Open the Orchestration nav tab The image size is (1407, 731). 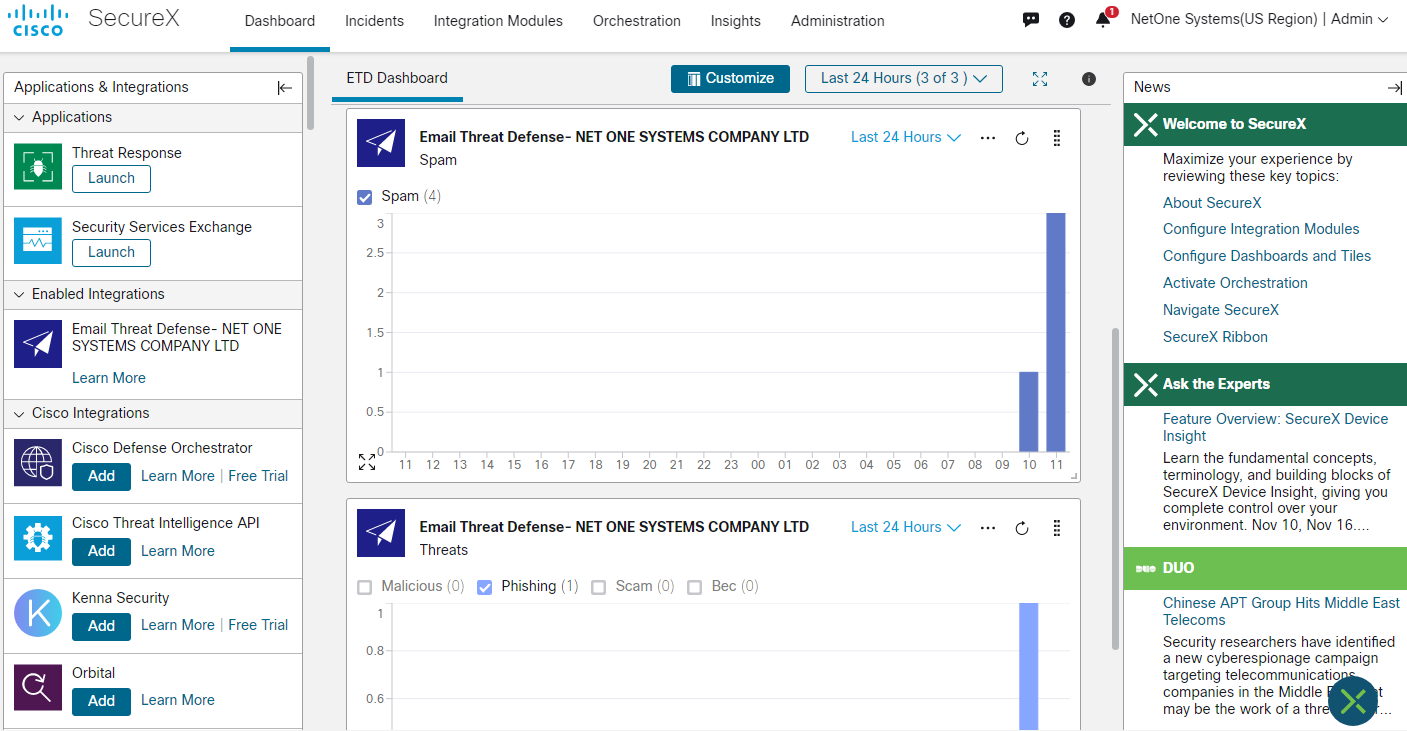637,21
